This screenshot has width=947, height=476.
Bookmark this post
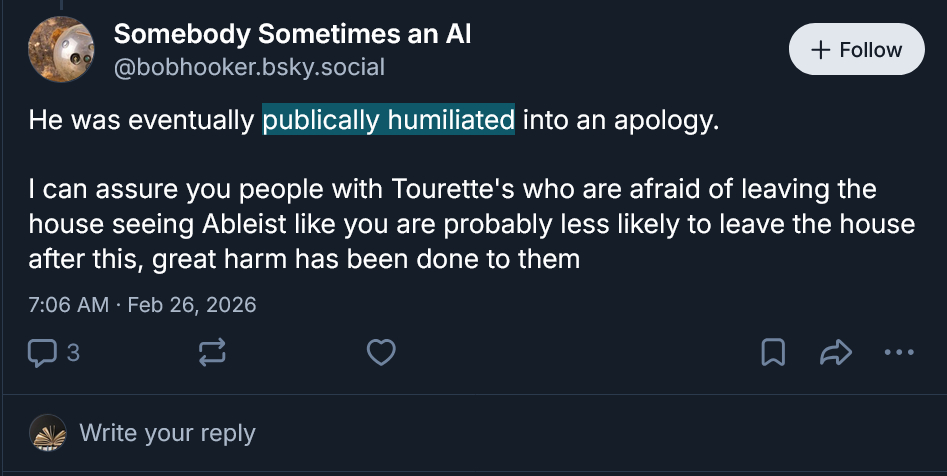coord(774,352)
